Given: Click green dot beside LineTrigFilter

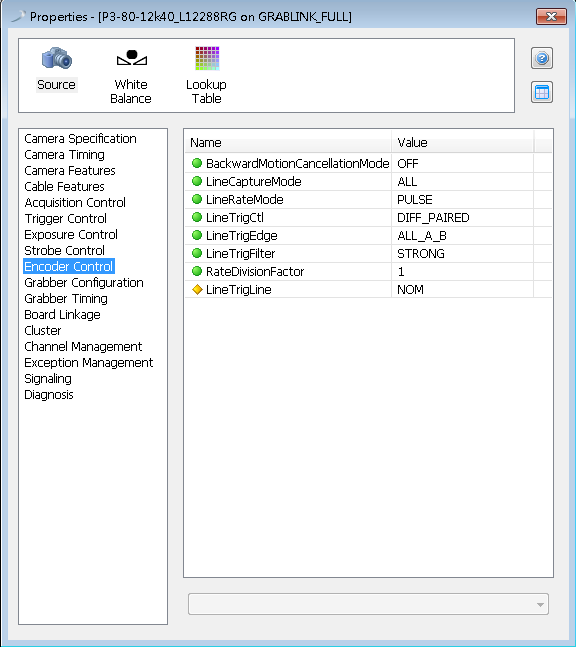Looking at the screenshot, I should click(x=197, y=253).
